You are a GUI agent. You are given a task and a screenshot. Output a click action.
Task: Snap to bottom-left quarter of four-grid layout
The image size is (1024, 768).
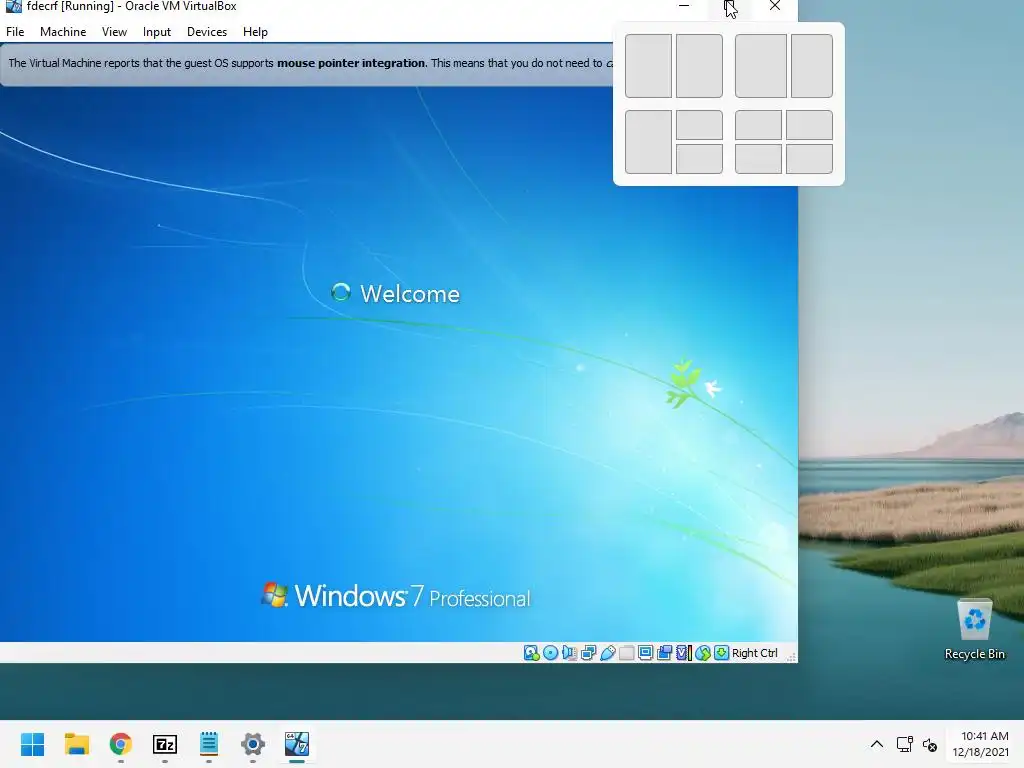tap(758, 159)
